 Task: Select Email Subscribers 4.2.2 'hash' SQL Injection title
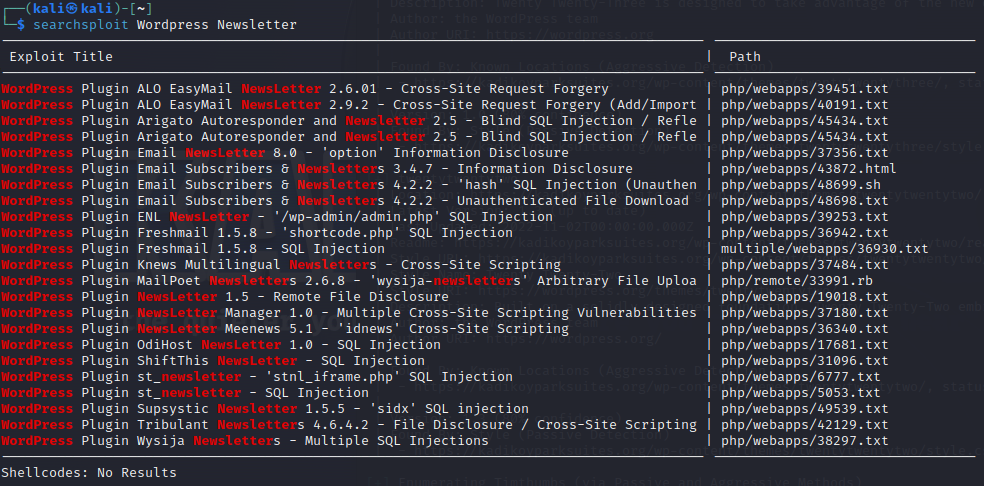pyautogui.click(x=349, y=185)
